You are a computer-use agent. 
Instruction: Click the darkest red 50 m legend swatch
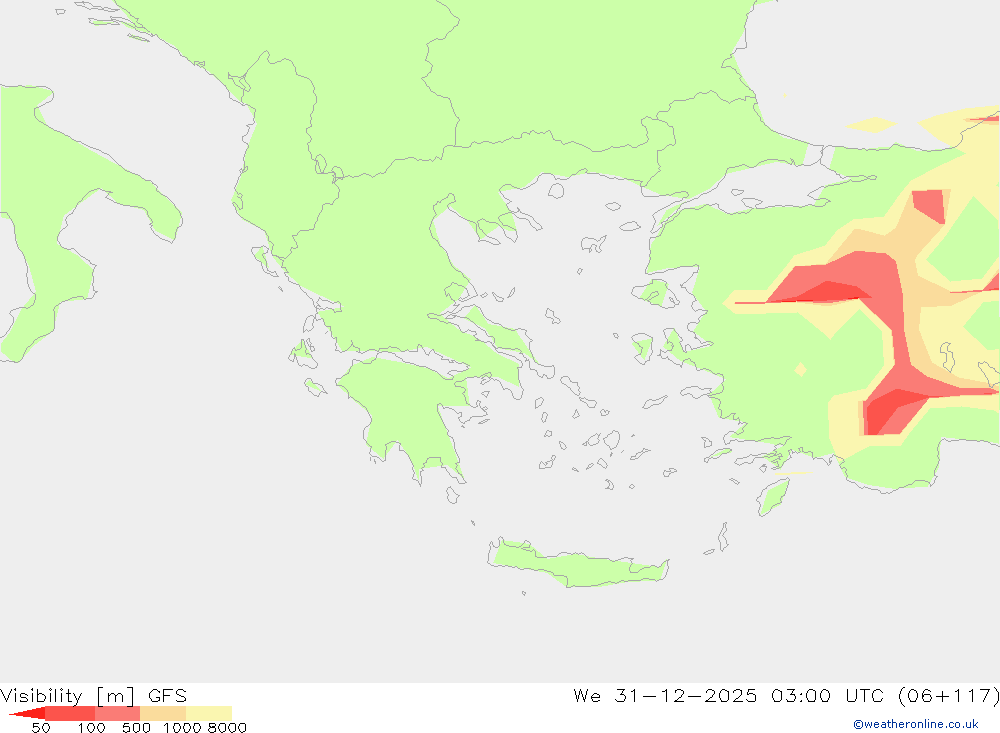pos(27,713)
